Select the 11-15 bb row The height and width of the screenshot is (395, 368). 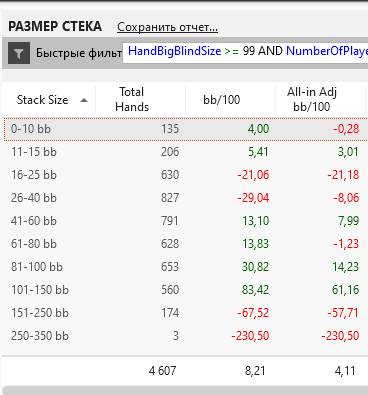pyautogui.click(x=185, y=152)
